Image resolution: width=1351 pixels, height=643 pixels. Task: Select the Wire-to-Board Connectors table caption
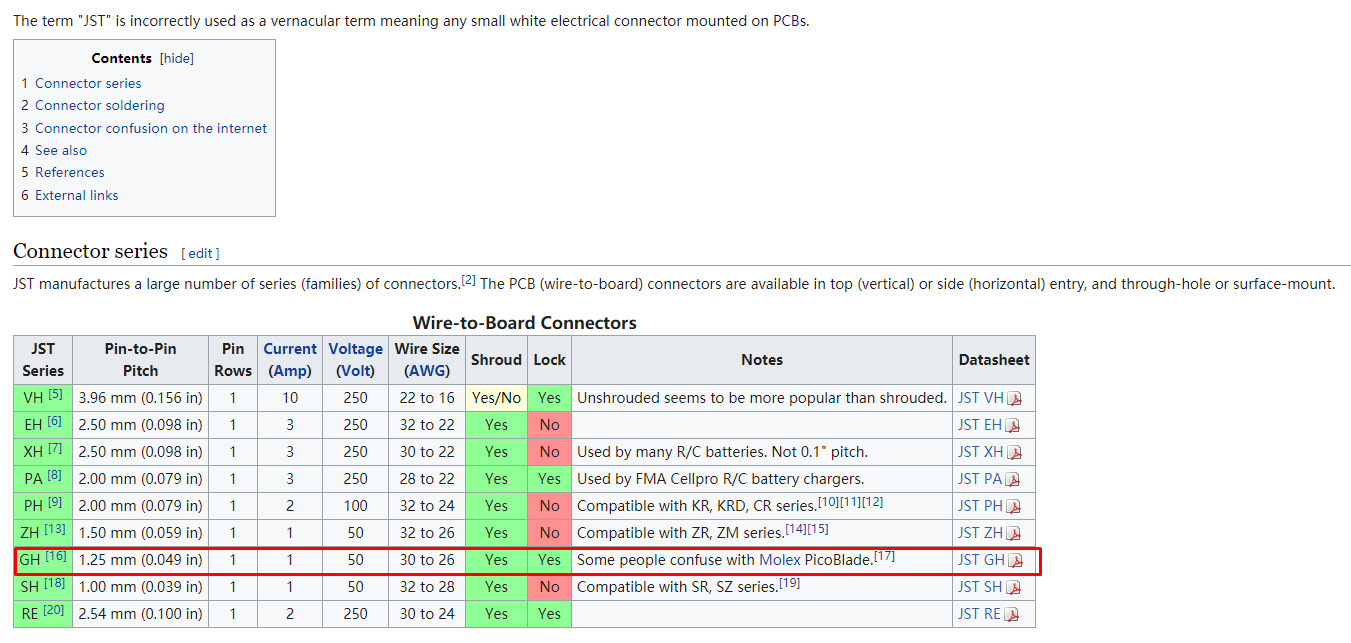click(x=524, y=323)
